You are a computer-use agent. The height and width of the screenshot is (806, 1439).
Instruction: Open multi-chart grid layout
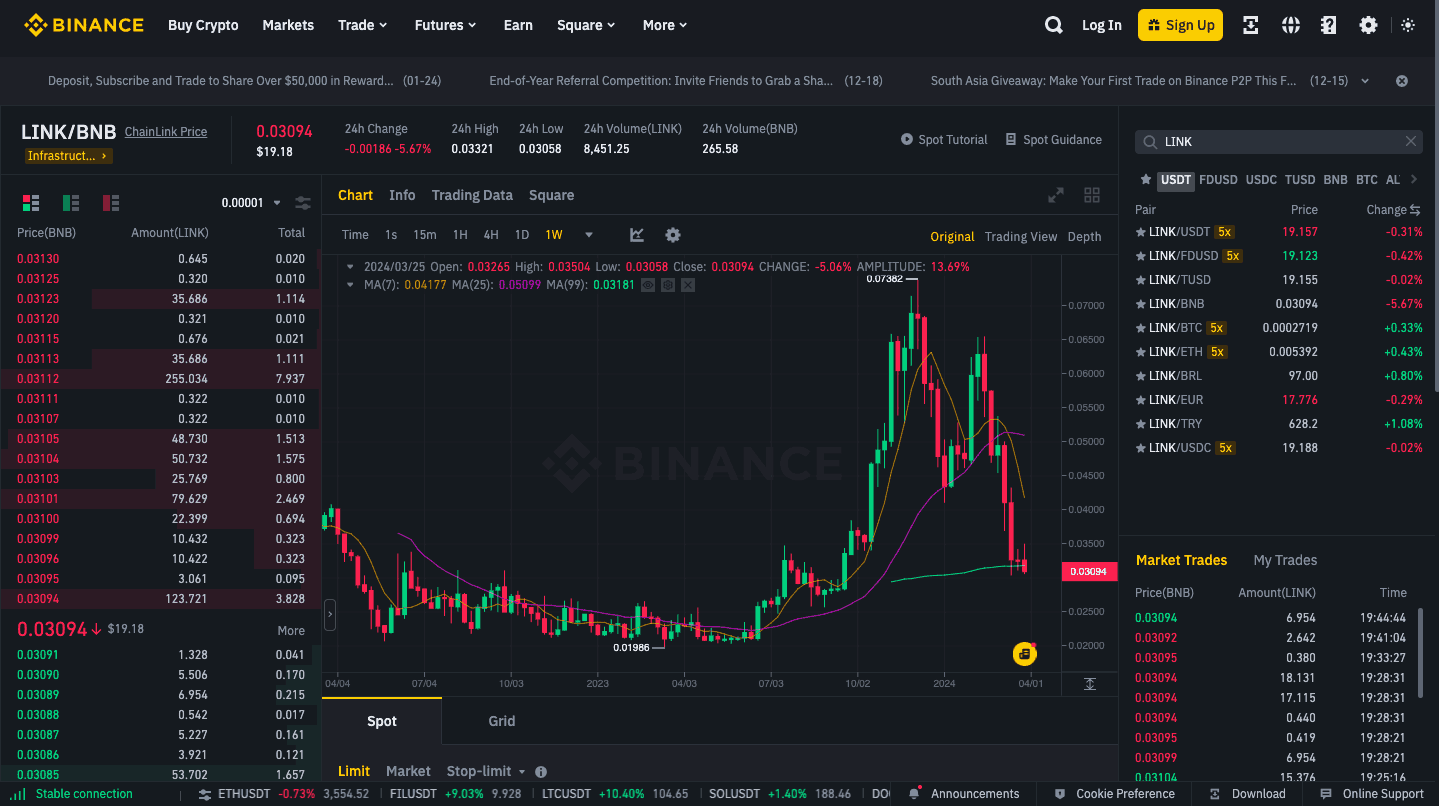coord(1092,195)
